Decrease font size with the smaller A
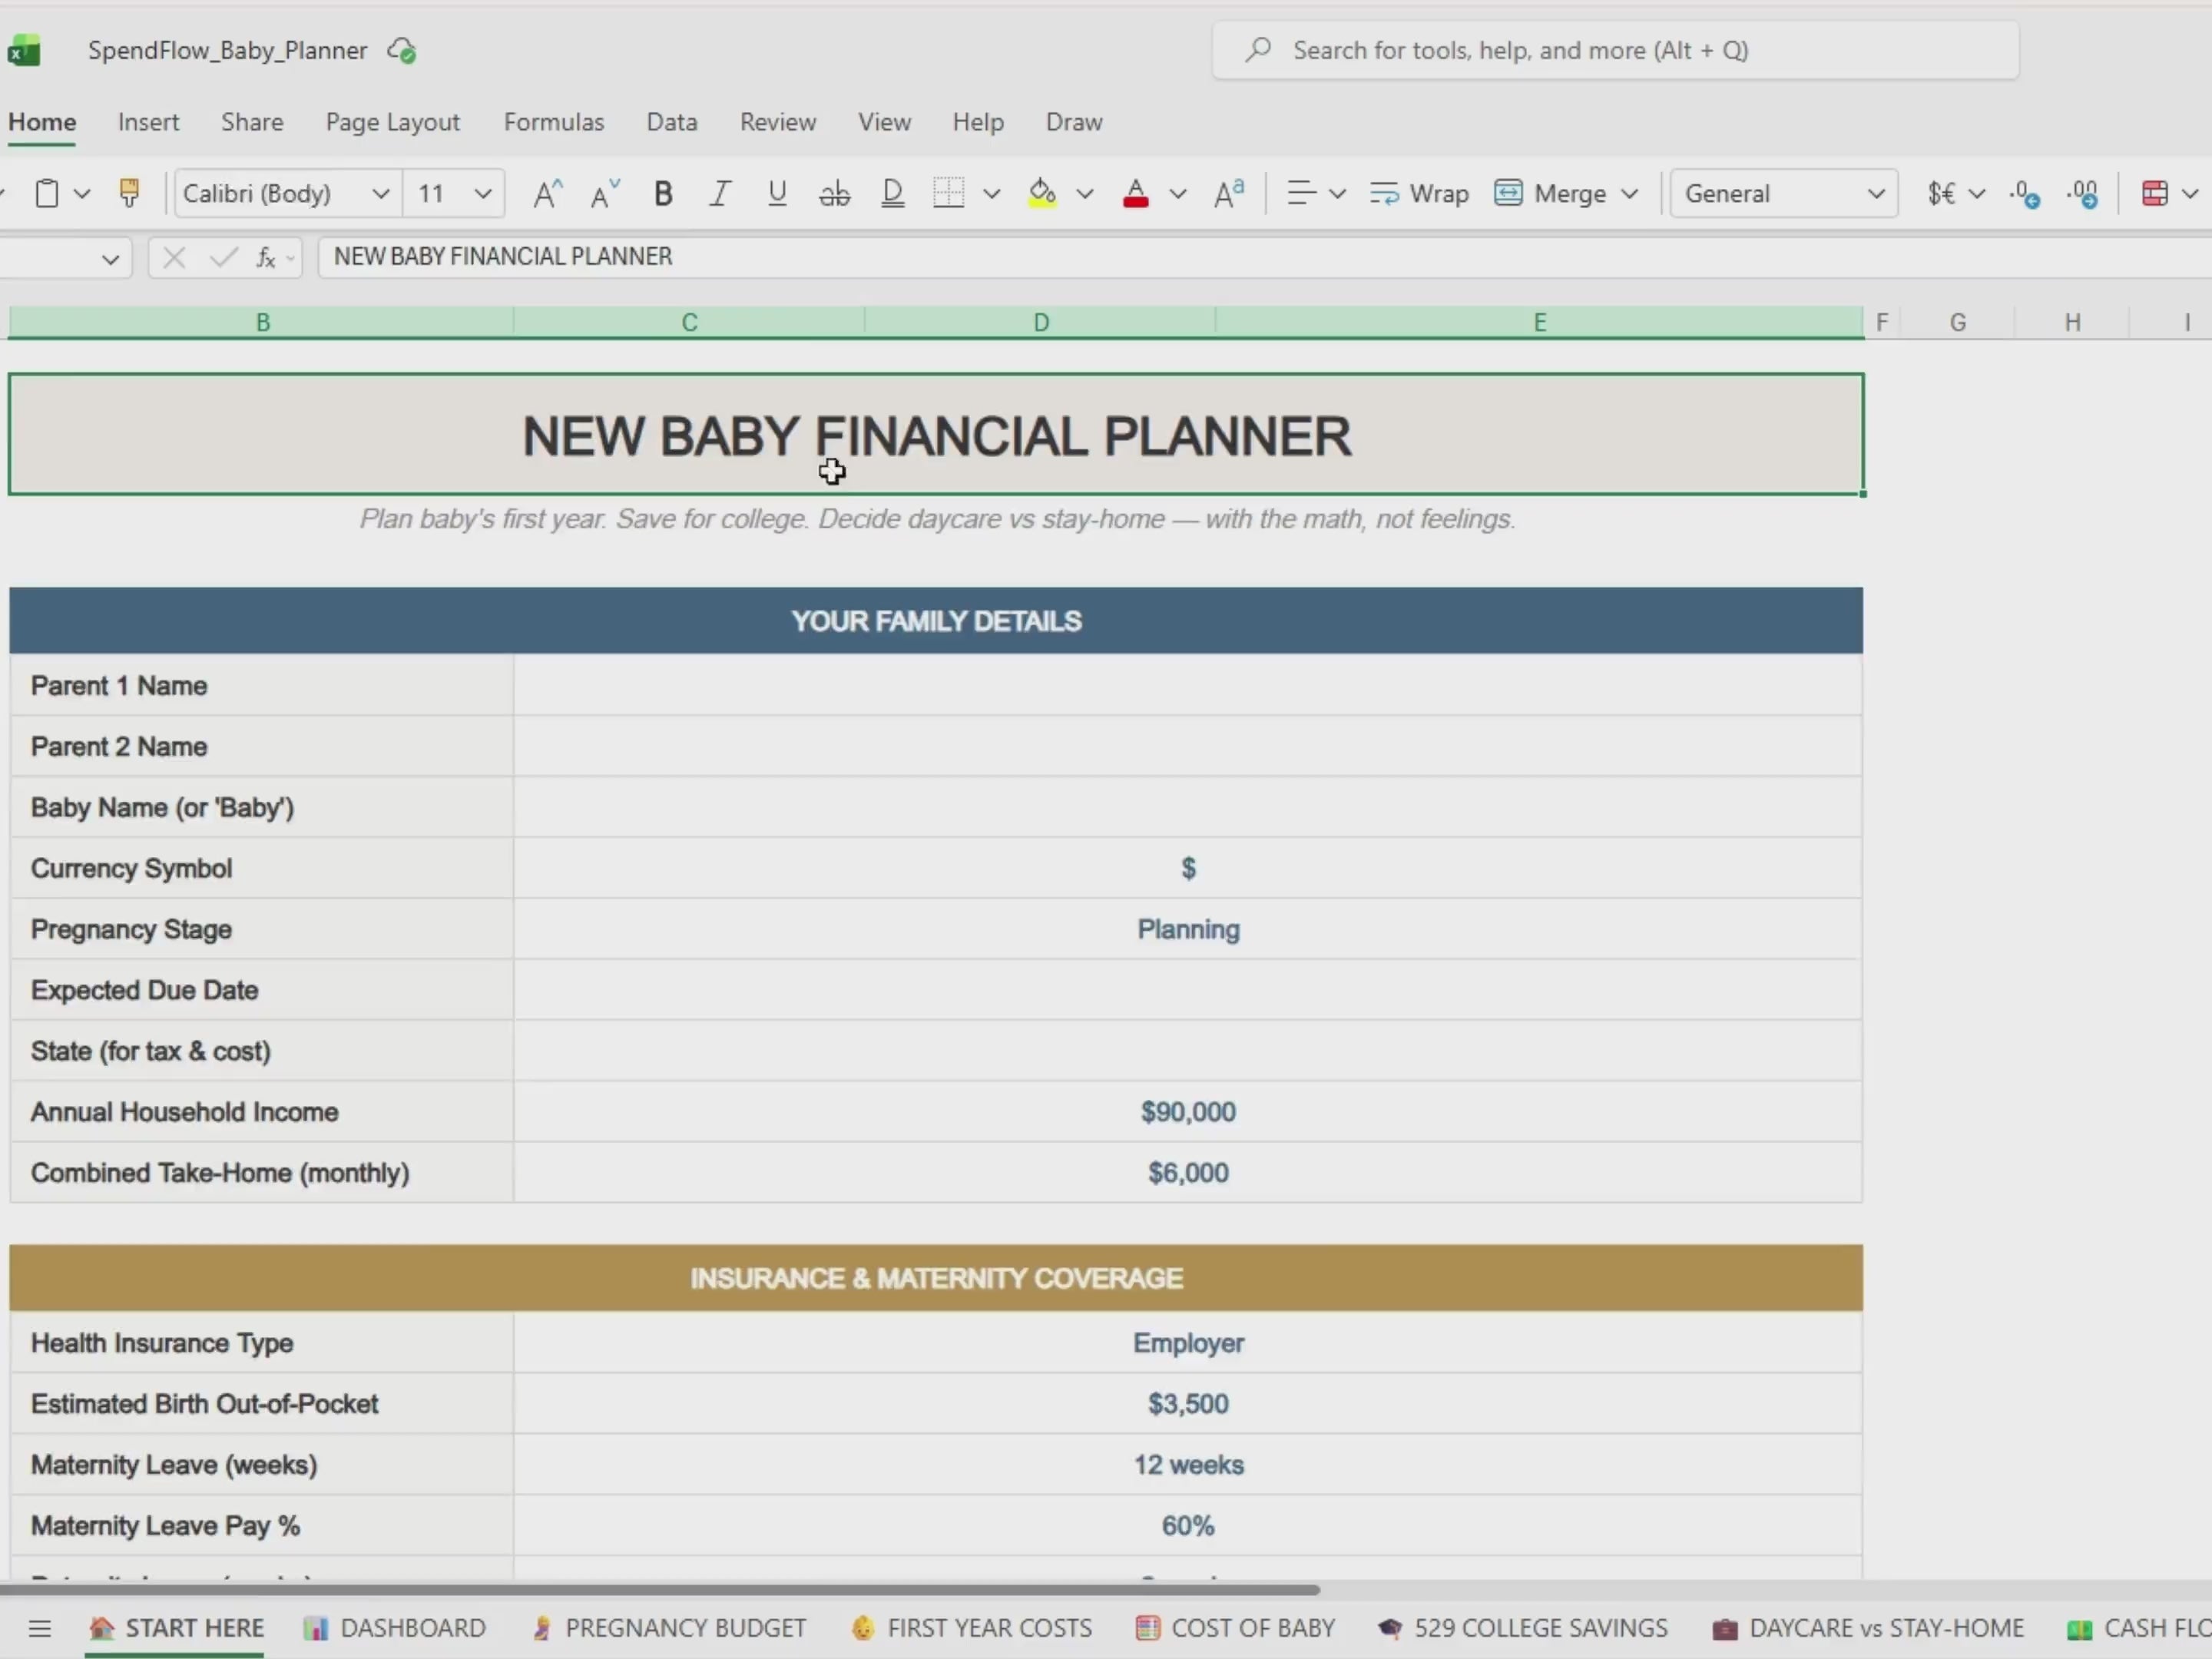2212x1659 pixels. coord(604,193)
